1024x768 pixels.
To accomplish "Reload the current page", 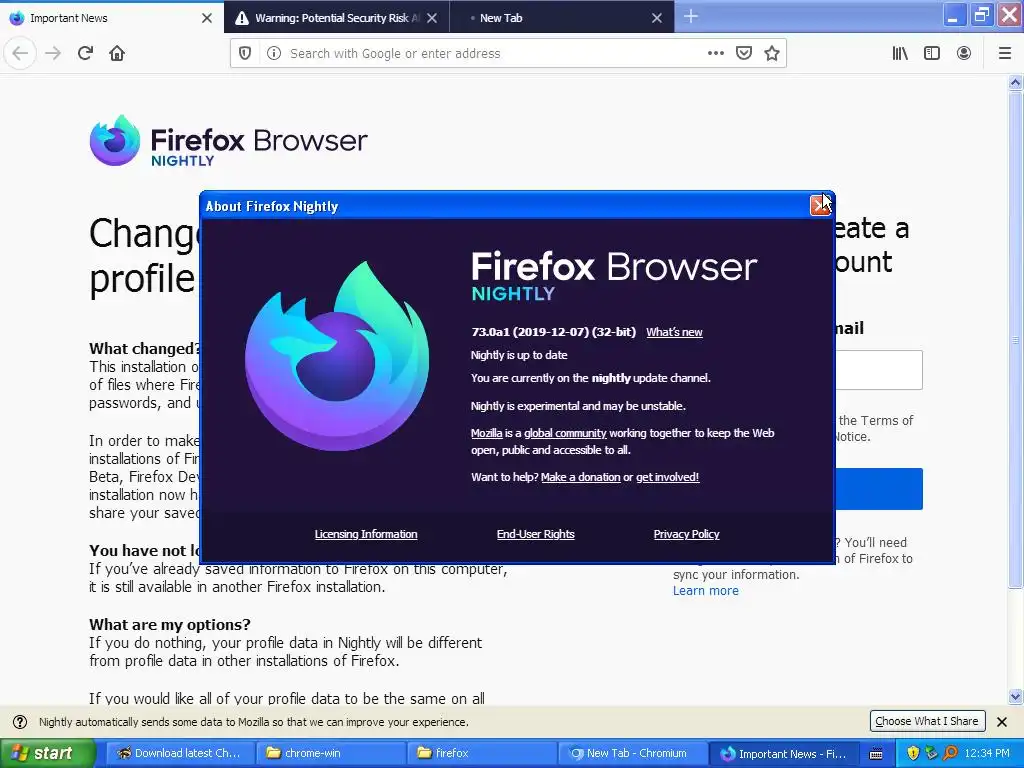I will point(85,53).
